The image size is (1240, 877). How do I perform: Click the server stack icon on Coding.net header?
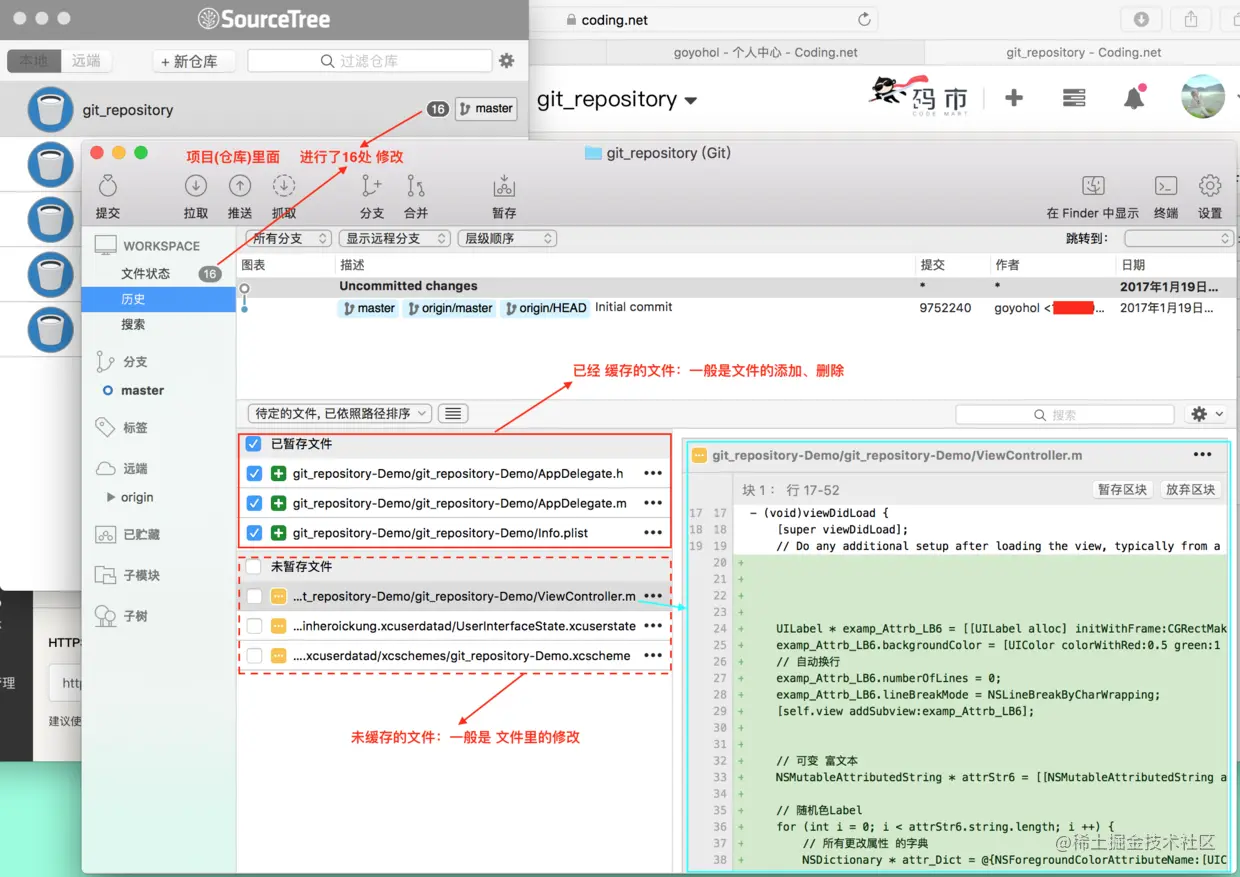point(1074,98)
